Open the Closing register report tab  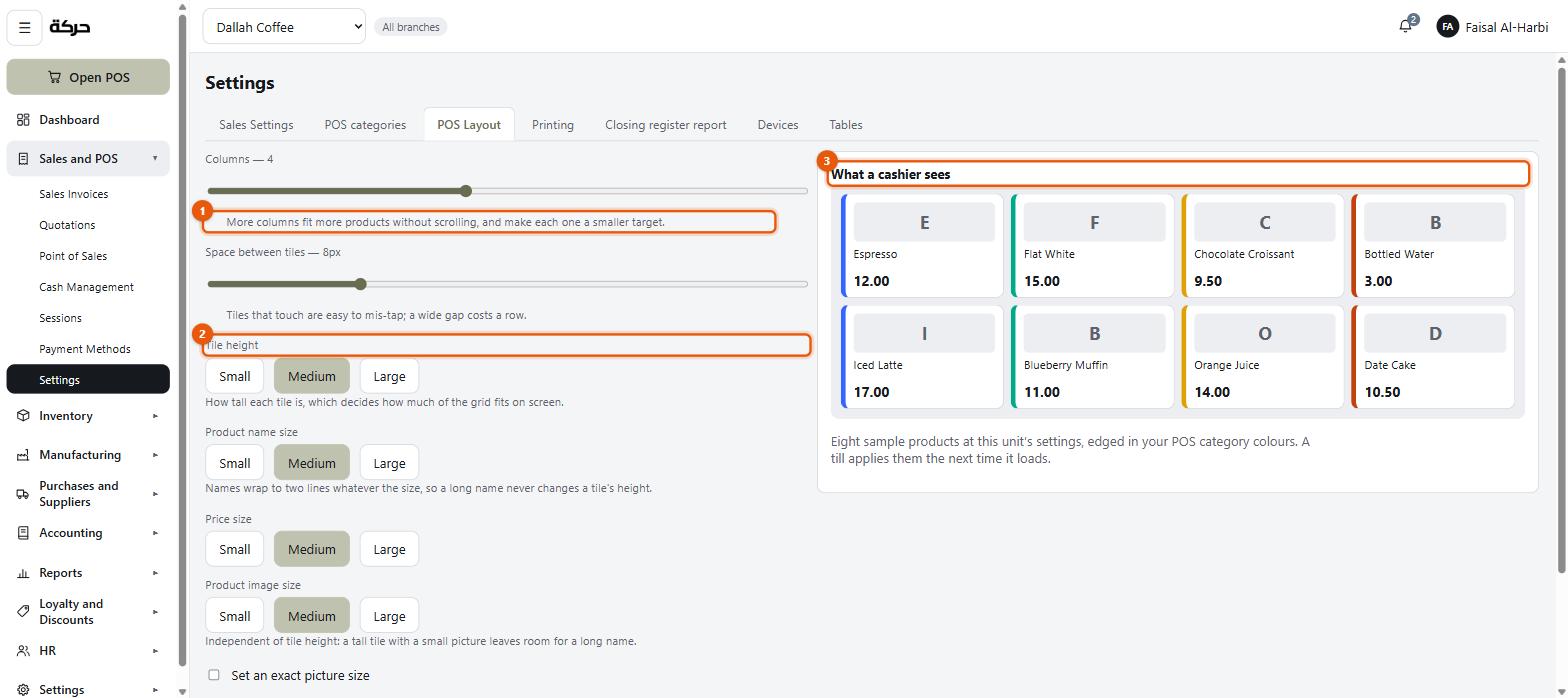click(x=666, y=125)
